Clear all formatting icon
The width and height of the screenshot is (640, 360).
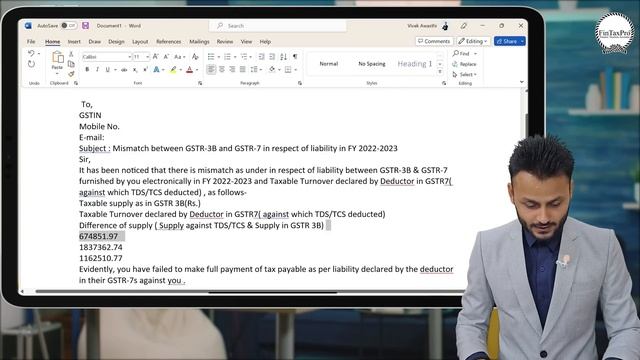(195, 57)
